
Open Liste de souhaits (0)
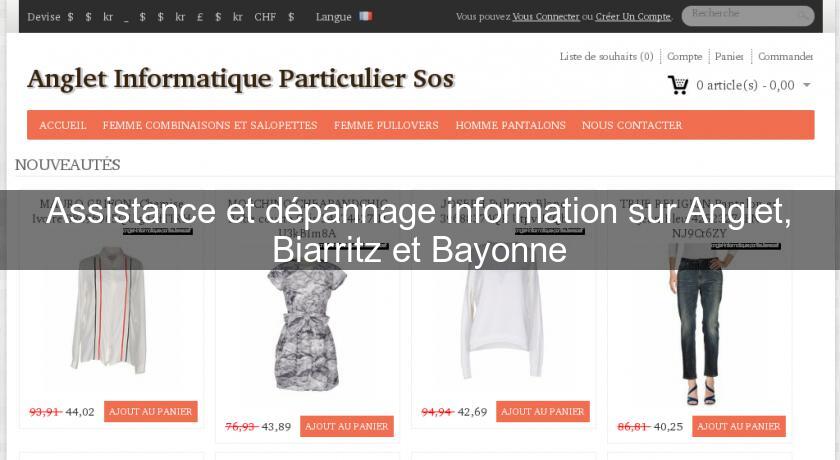point(606,56)
